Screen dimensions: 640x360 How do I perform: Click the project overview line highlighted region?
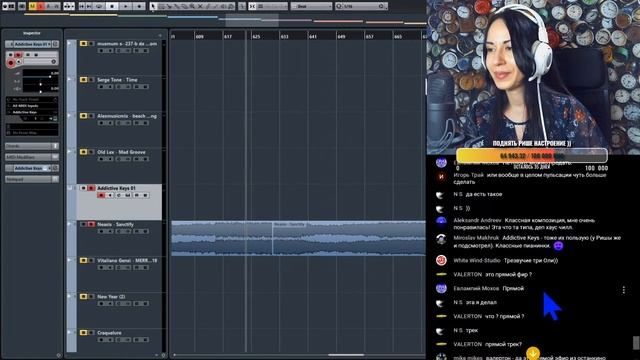[252, 20]
